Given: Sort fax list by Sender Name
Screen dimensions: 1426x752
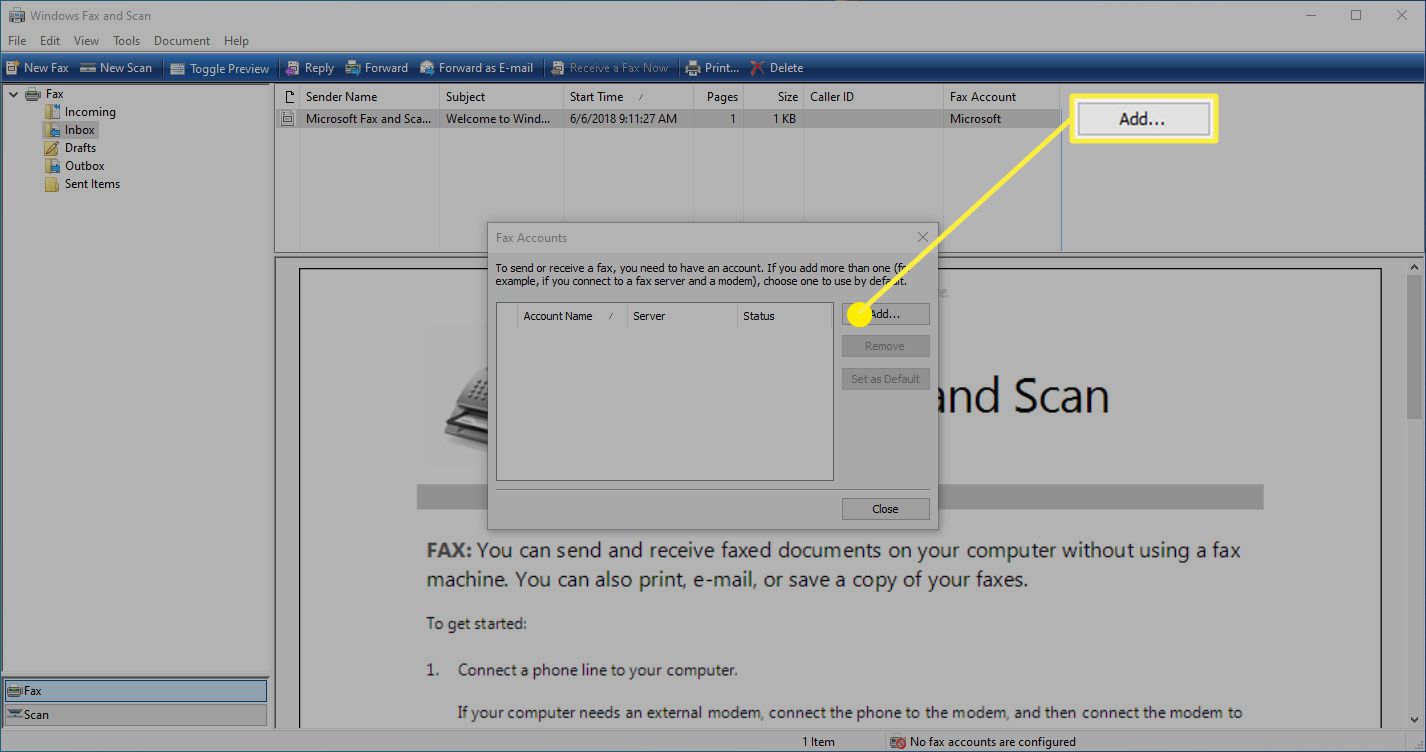Looking at the screenshot, I should (x=369, y=97).
